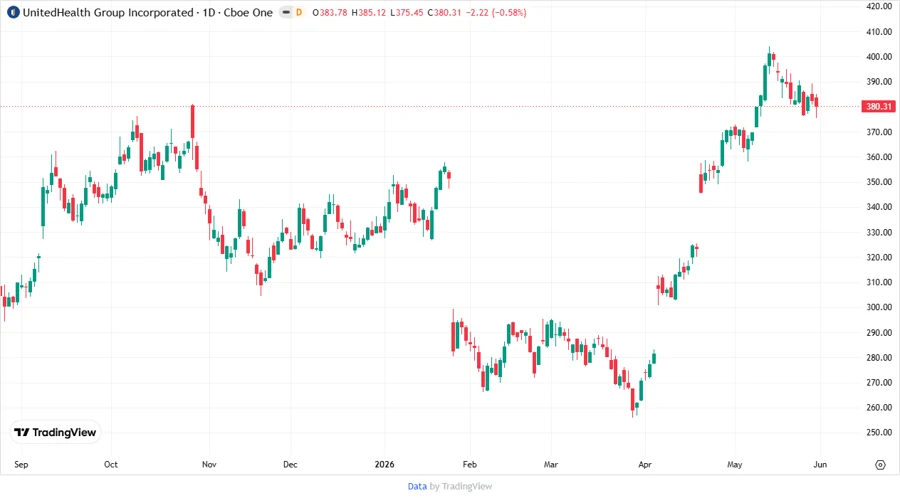Image resolution: width=900 pixels, height=498 pixels.
Task: Click the 400.00 price axis label
Action: [879, 57]
